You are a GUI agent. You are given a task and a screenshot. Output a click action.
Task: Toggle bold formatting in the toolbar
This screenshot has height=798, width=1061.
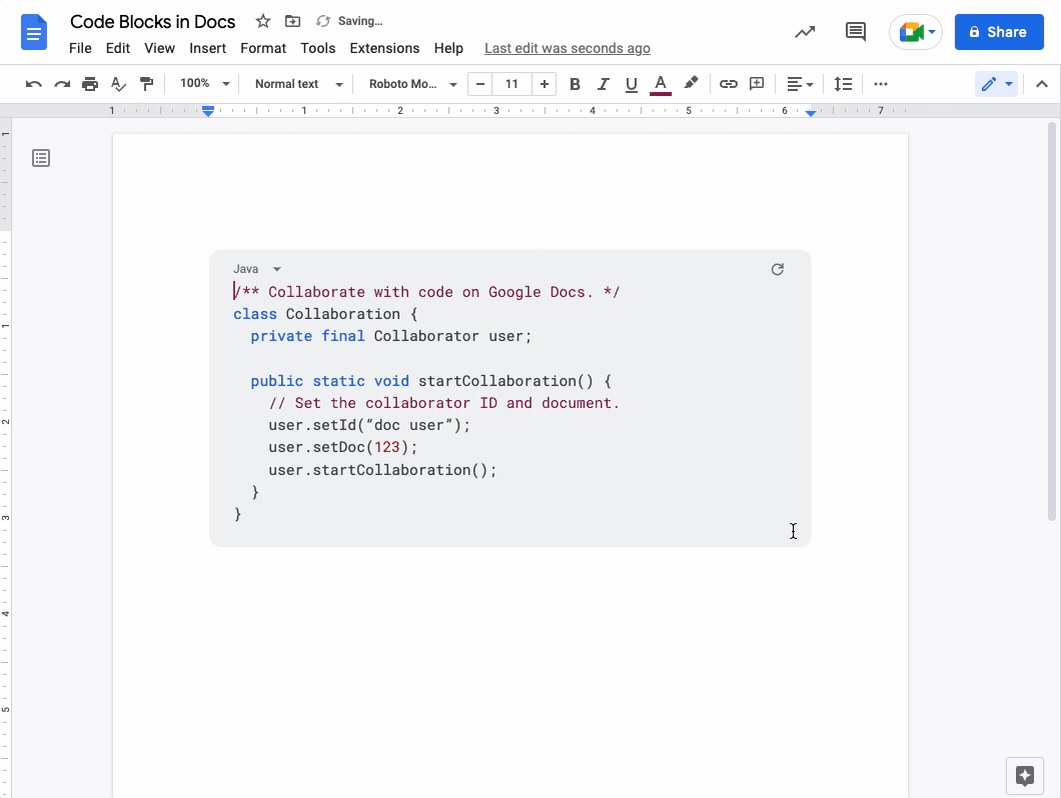[x=575, y=84]
